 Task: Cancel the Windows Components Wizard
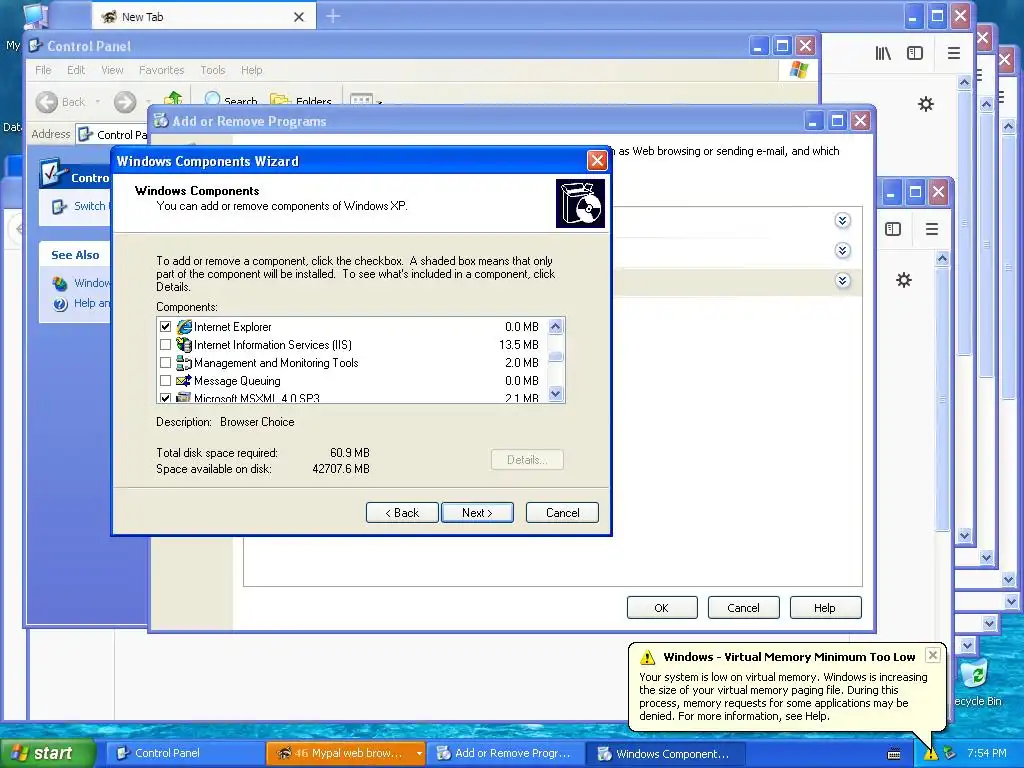(562, 513)
